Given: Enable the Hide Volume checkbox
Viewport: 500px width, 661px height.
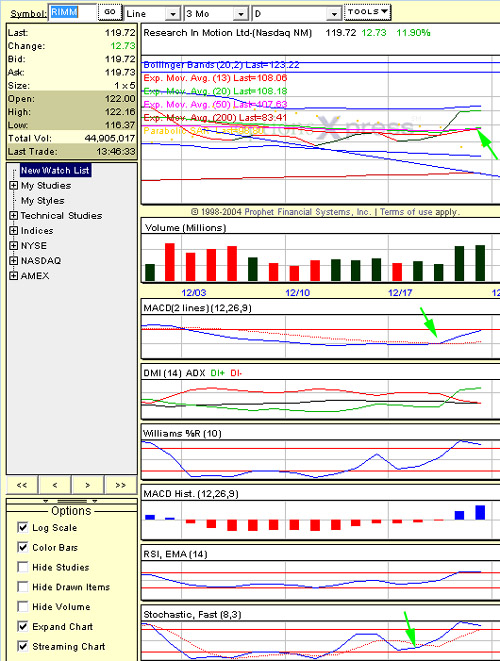Looking at the screenshot, I should point(23,607).
